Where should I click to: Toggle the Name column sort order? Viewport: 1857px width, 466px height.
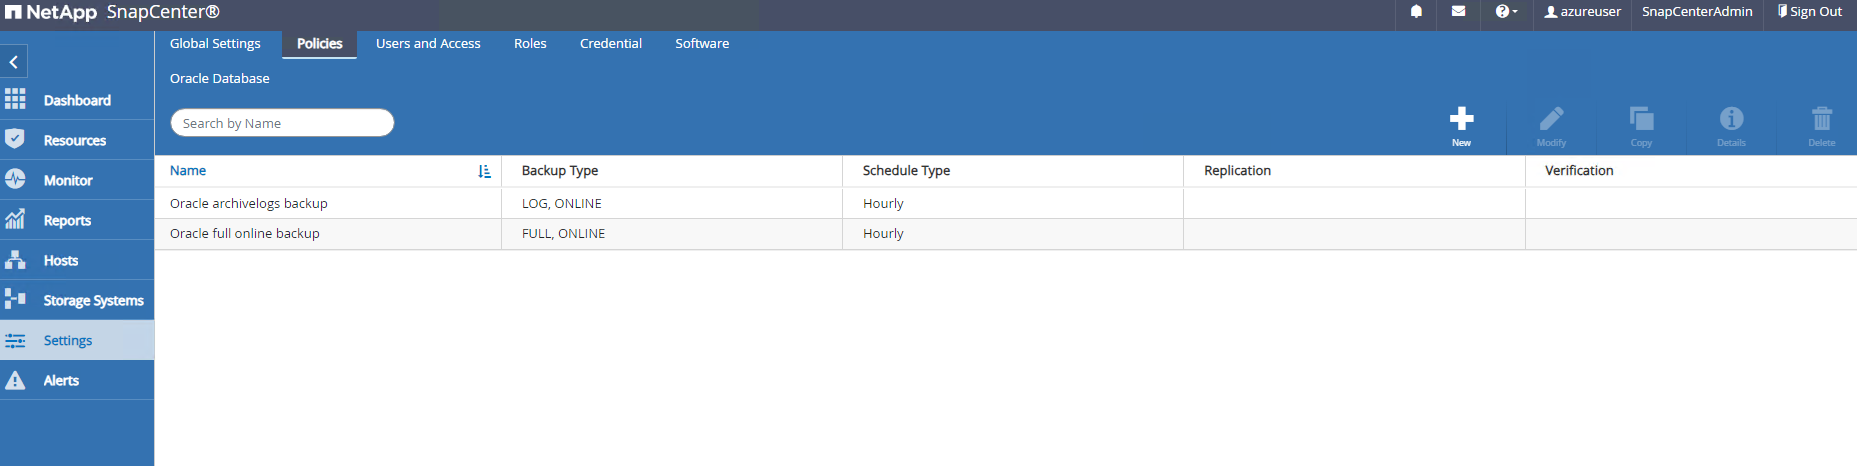[x=484, y=171]
